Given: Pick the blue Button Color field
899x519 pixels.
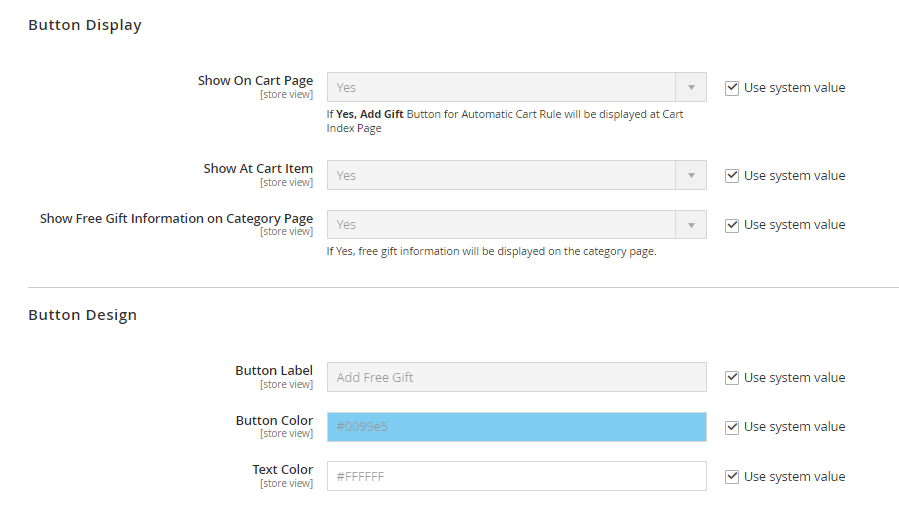Looking at the screenshot, I should 516,427.
